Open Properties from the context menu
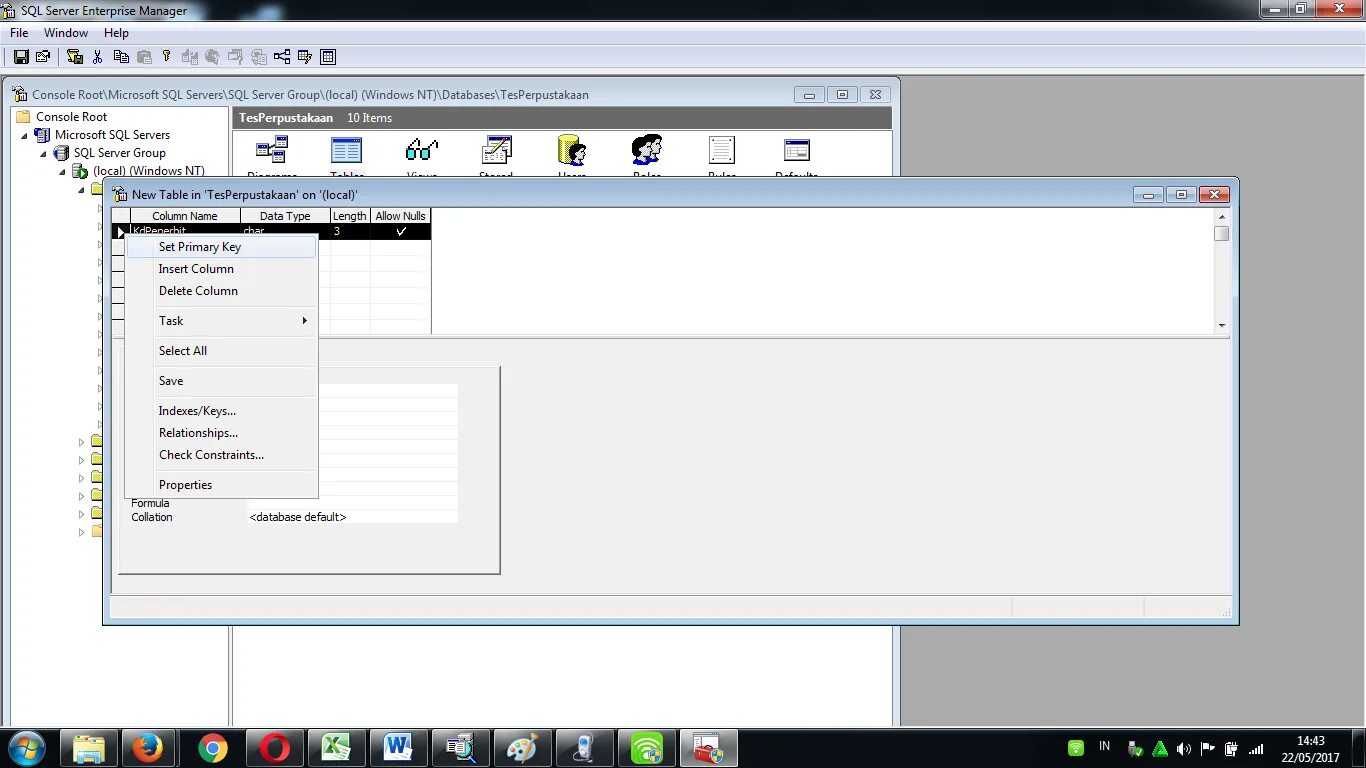This screenshot has width=1366, height=768. coord(221,485)
